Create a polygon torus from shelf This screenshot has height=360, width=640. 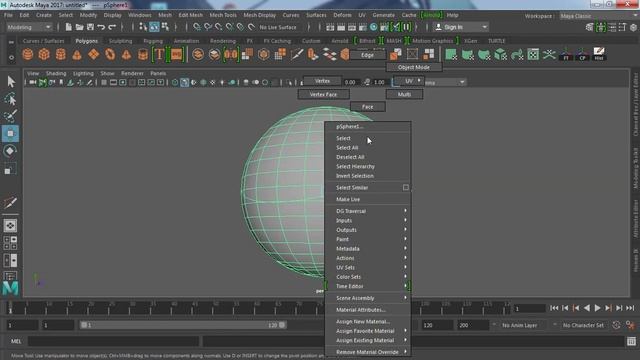[110, 54]
